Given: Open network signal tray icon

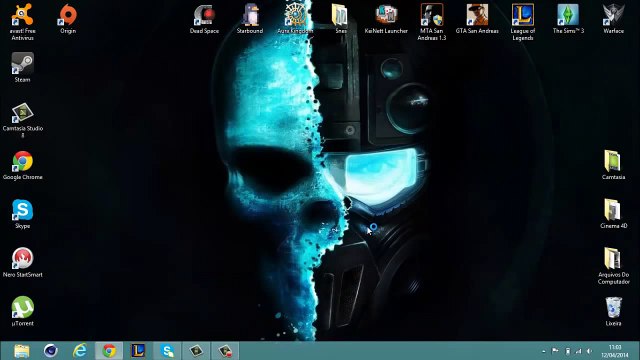Looking at the screenshot, I should pos(578,351).
